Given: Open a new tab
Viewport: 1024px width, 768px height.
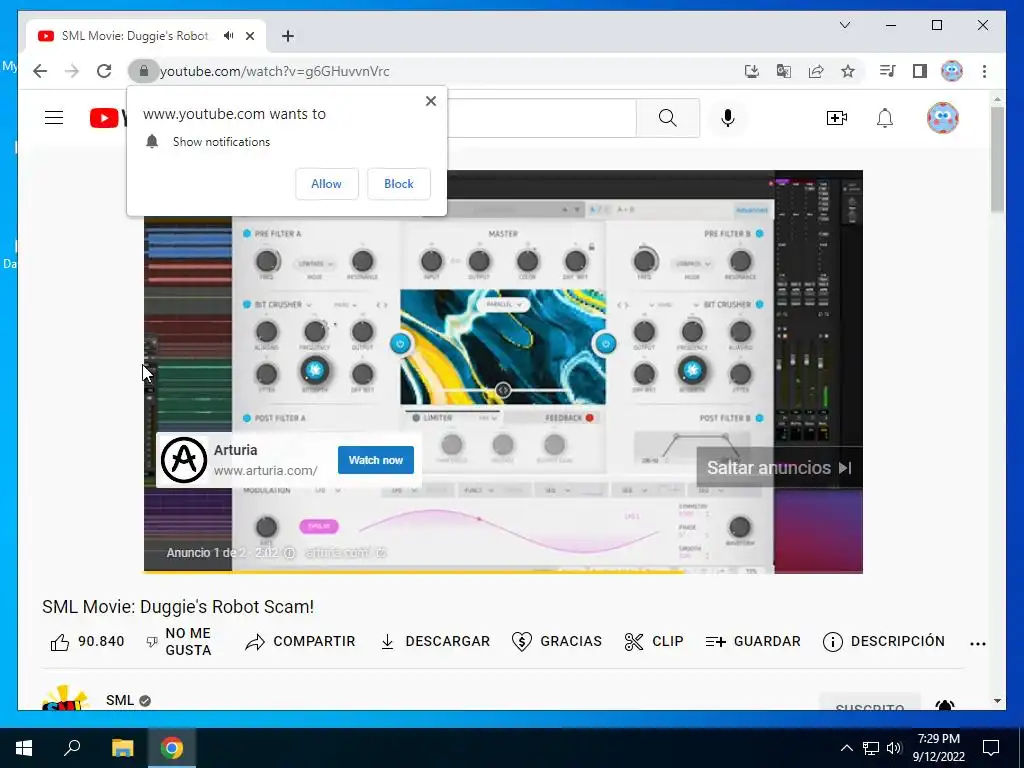Looking at the screenshot, I should tap(288, 36).
